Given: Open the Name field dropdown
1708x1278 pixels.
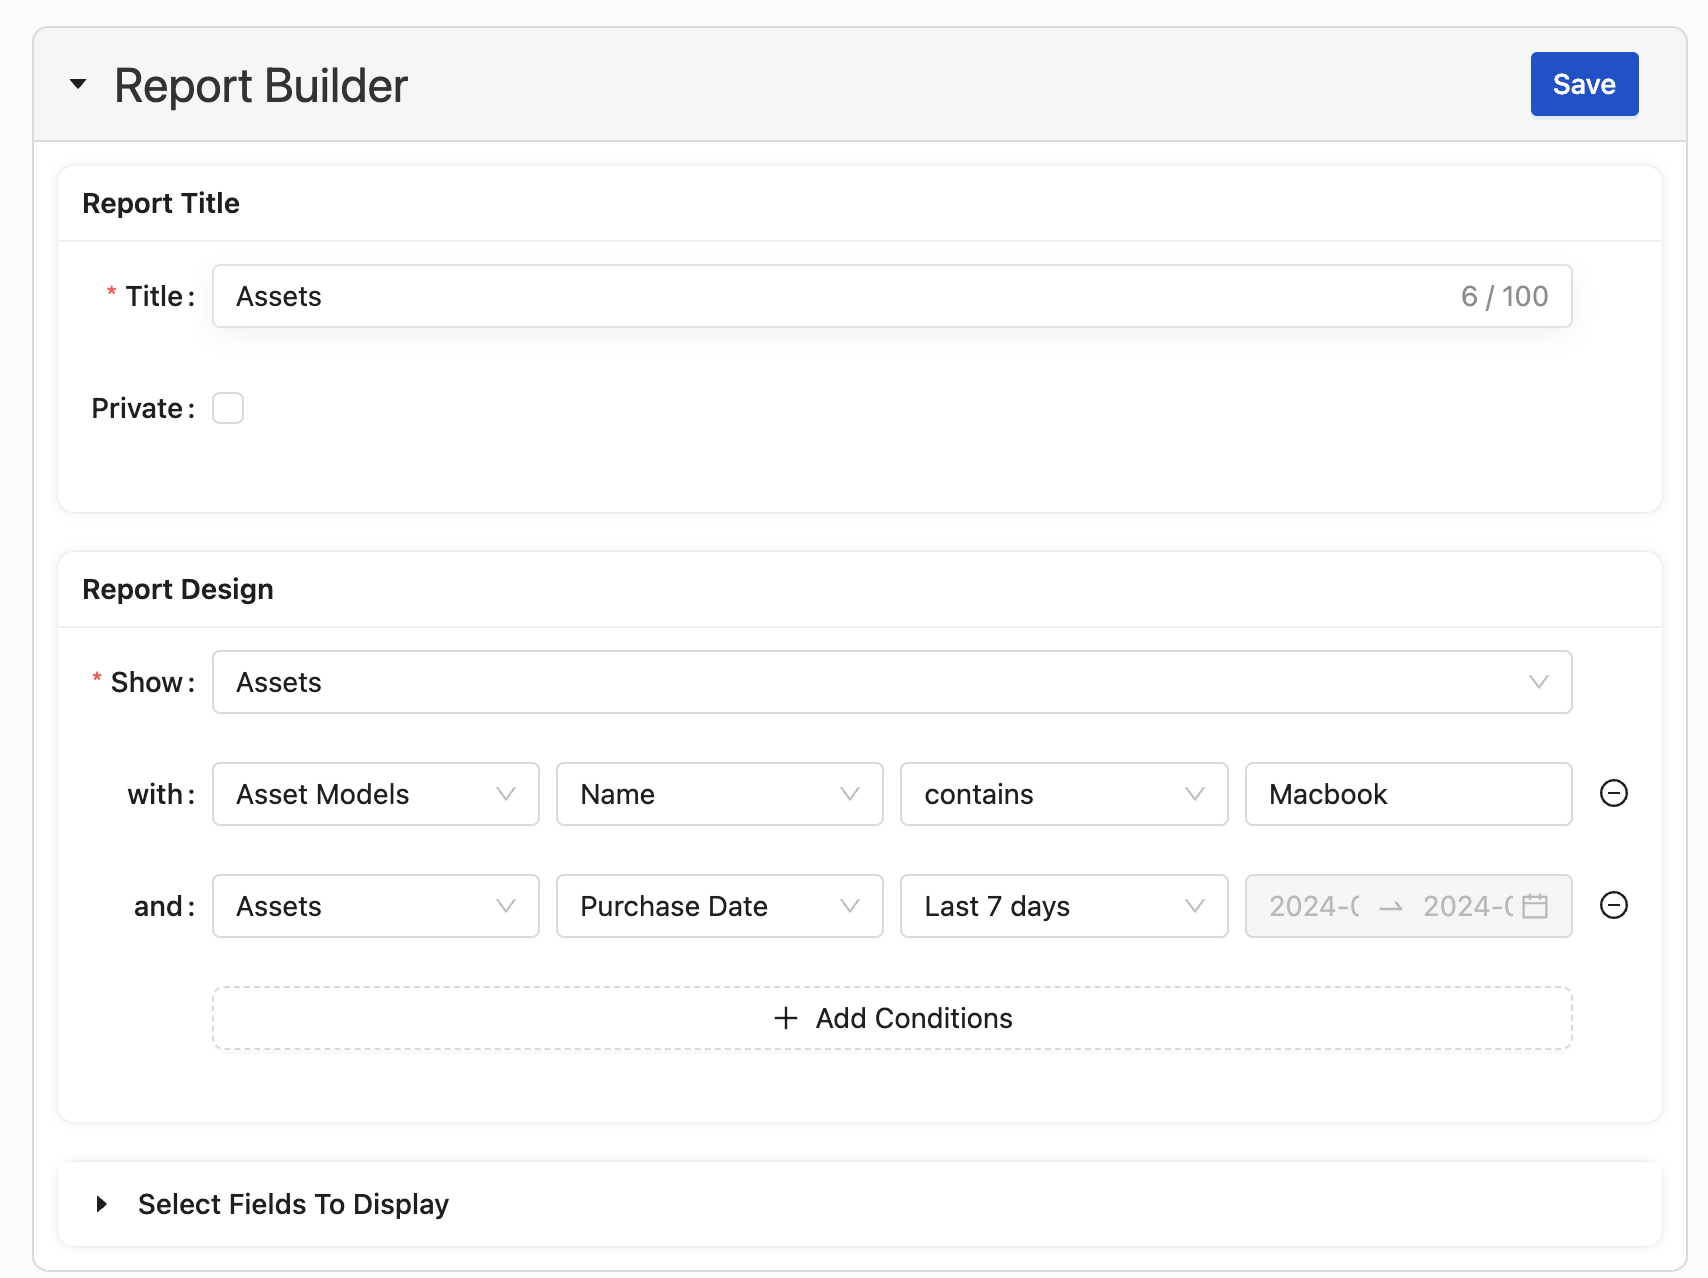Looking at the screenshot, I should click(x=719, y=794).
